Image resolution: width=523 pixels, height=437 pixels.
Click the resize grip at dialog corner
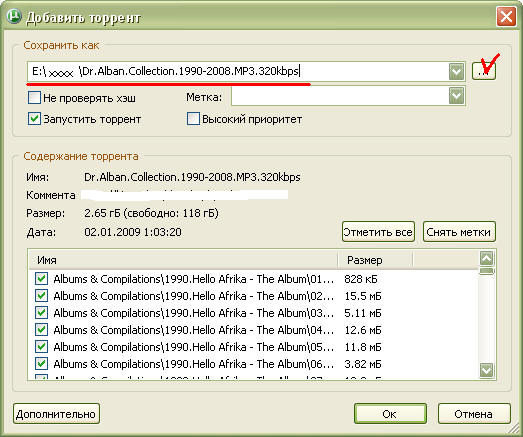tap(514, 428)
